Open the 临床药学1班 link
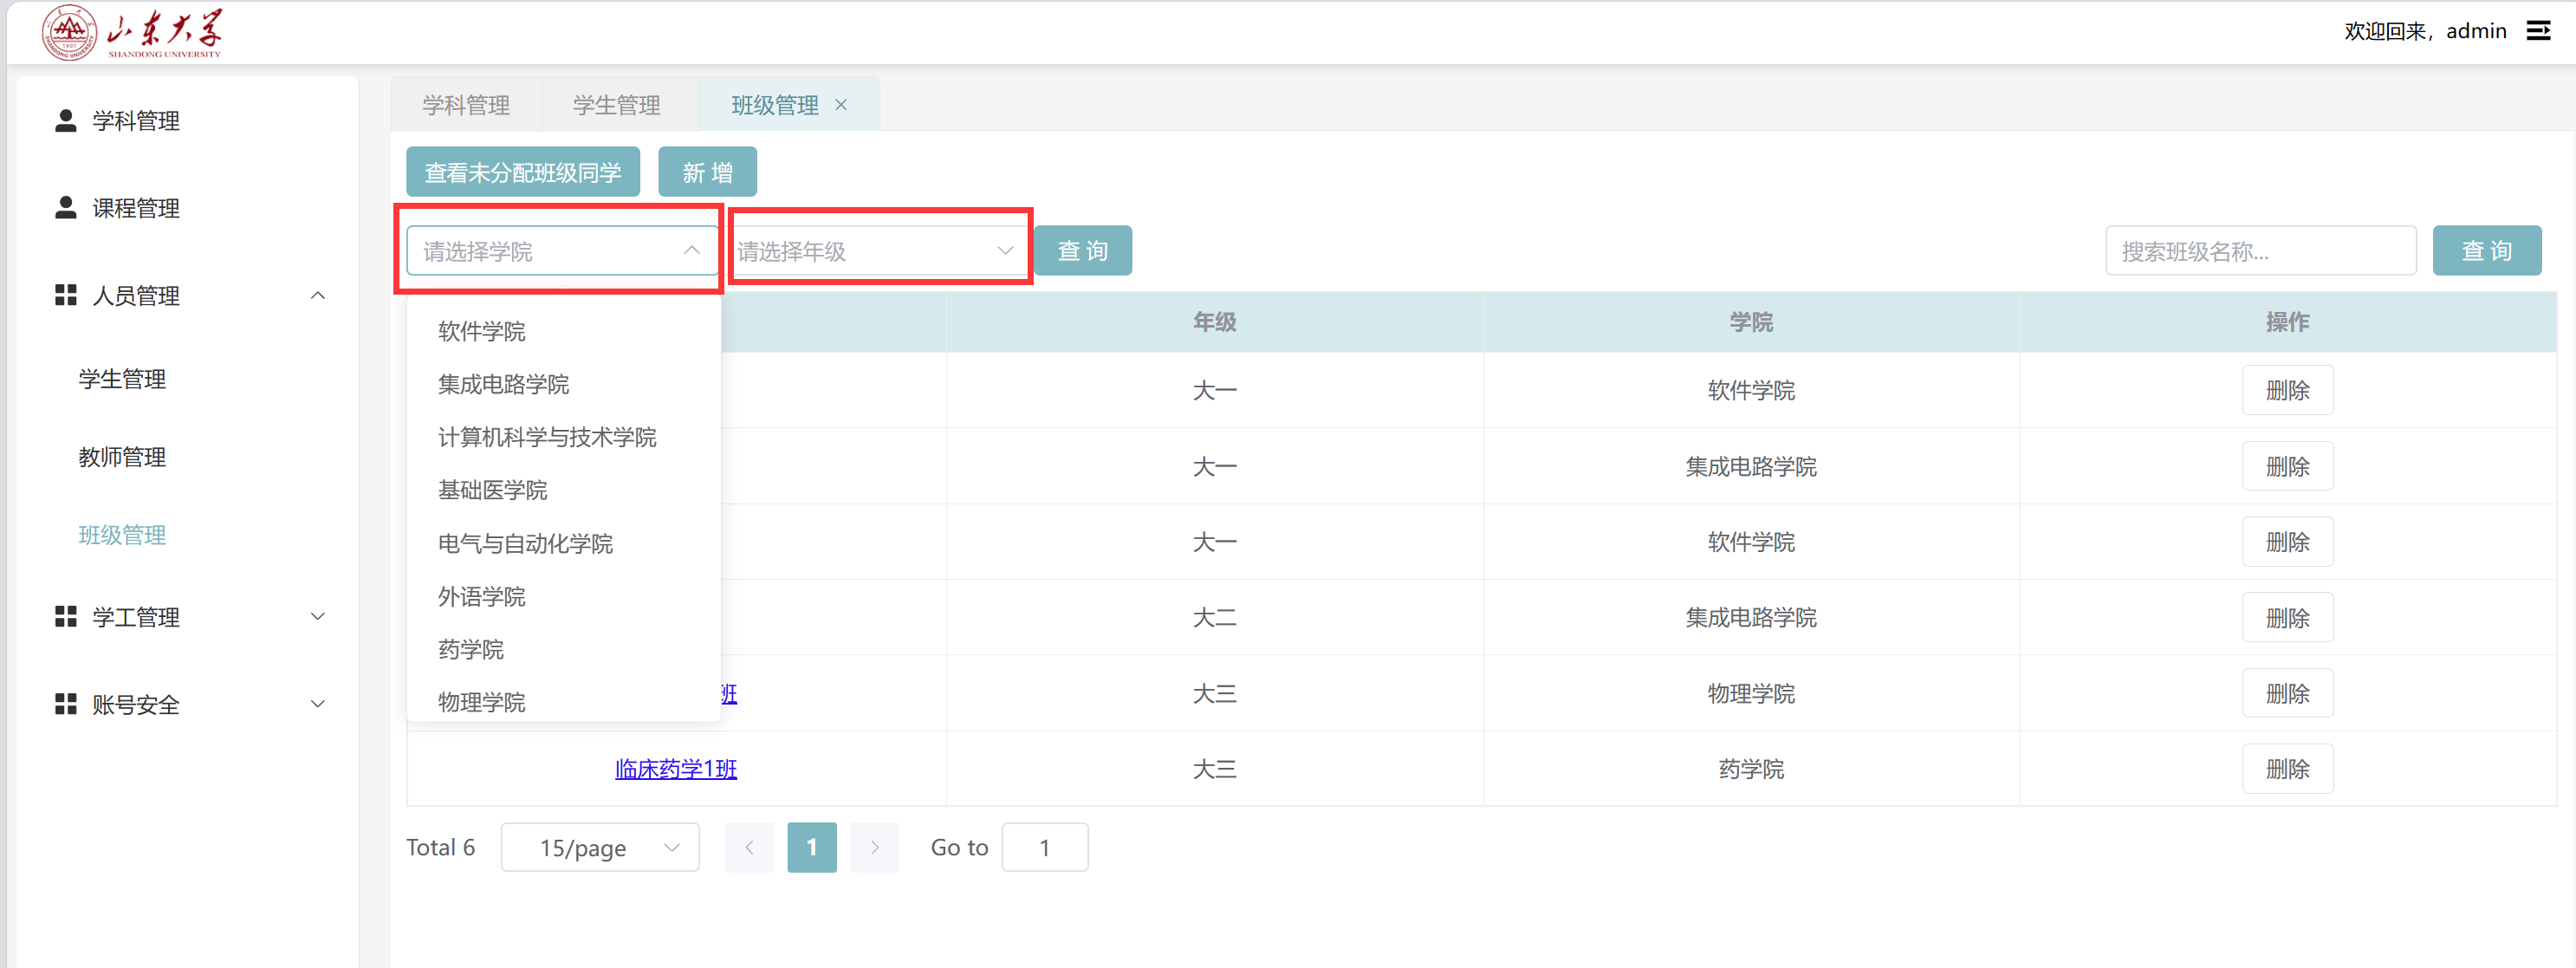Image resolution: width=2576 pixels, height=968 pixels. [676, 768]
